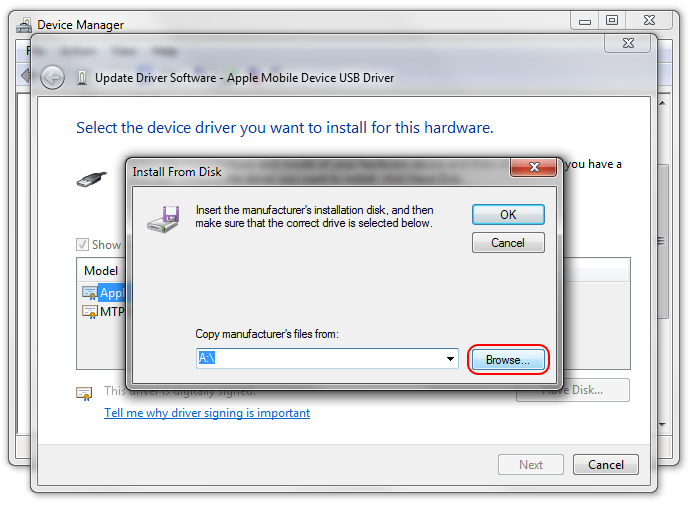Cancel the Update Driver Software wizard

[x=605, y=465]
